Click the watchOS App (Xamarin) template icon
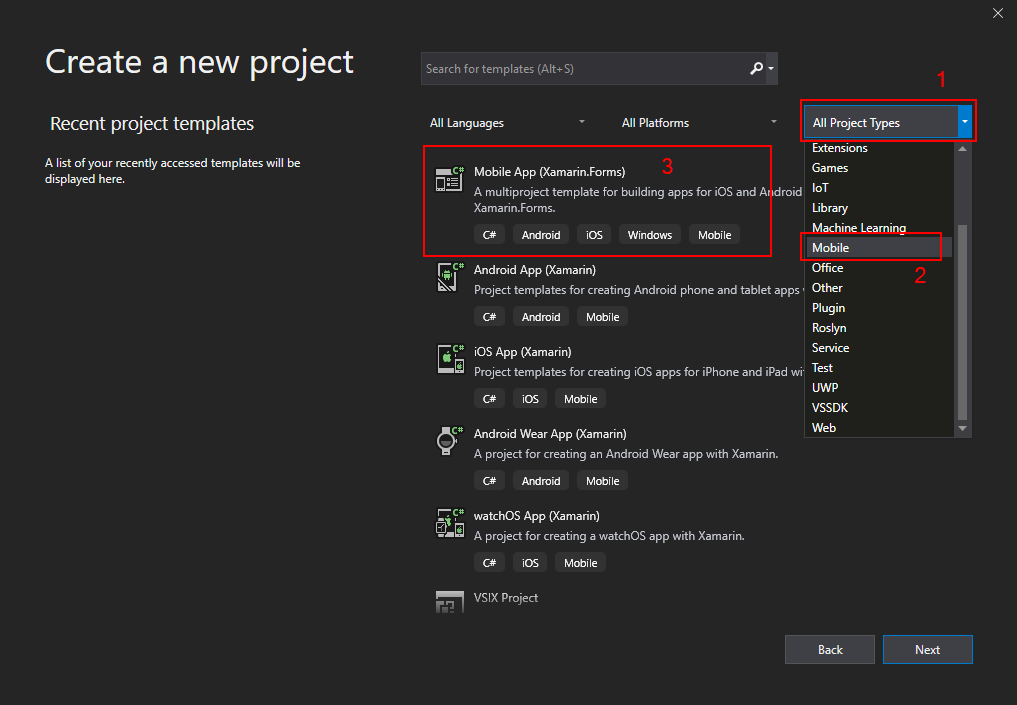Viewport: 1017px width, 705px height. 450,523
